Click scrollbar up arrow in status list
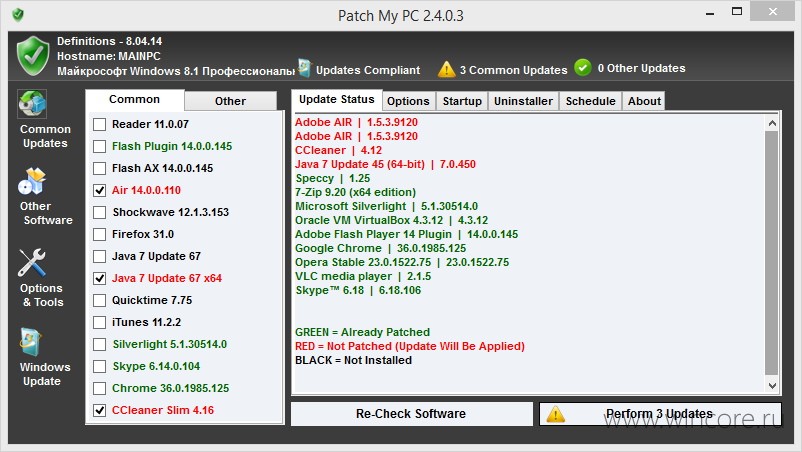The image size is (802, 452). 772,123
